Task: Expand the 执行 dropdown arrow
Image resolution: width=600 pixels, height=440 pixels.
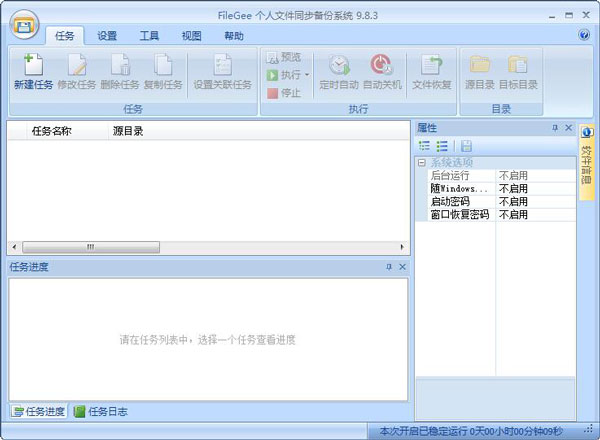Action: [307, 75]
